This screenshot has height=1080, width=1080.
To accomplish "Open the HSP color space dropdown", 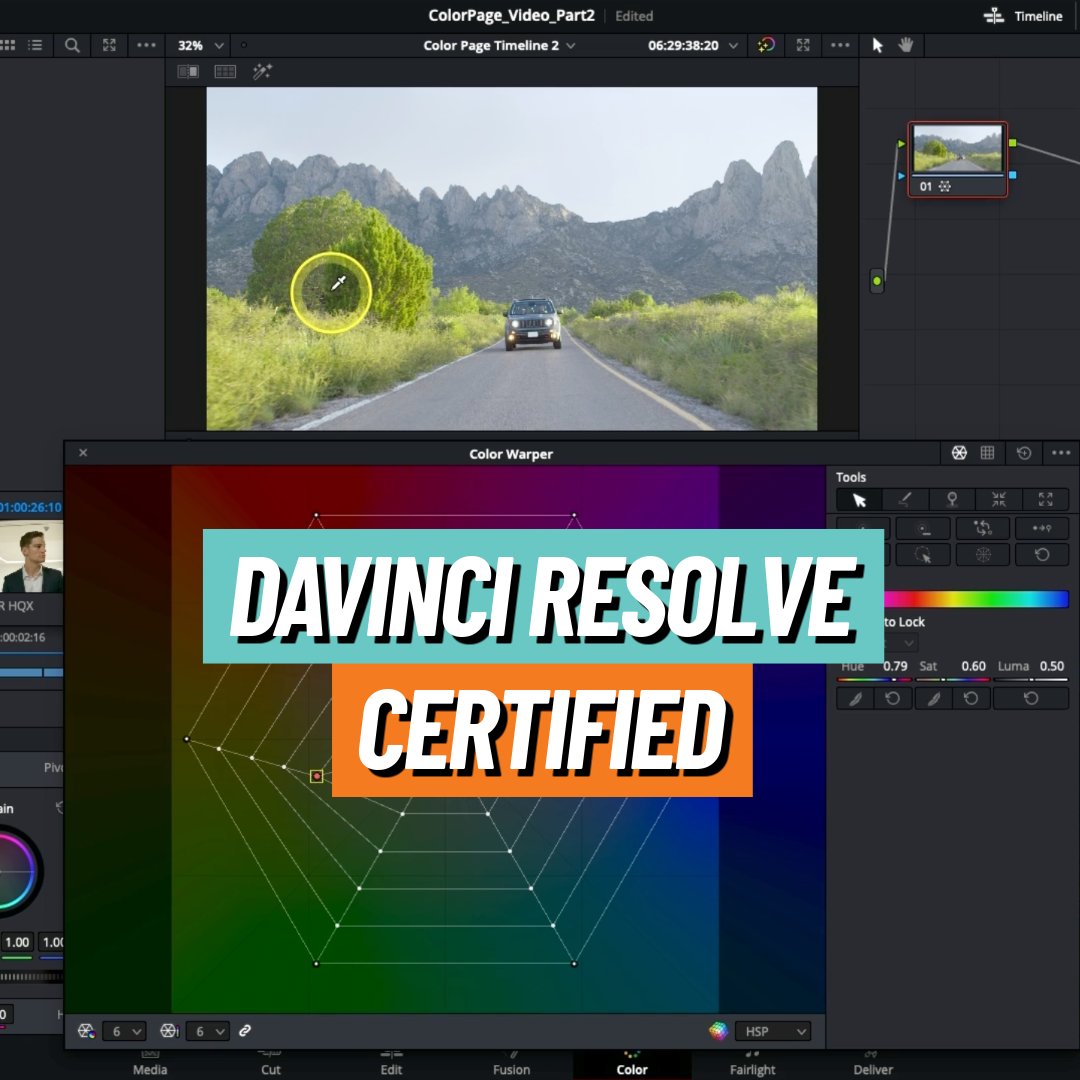I will coord(773,1031).
